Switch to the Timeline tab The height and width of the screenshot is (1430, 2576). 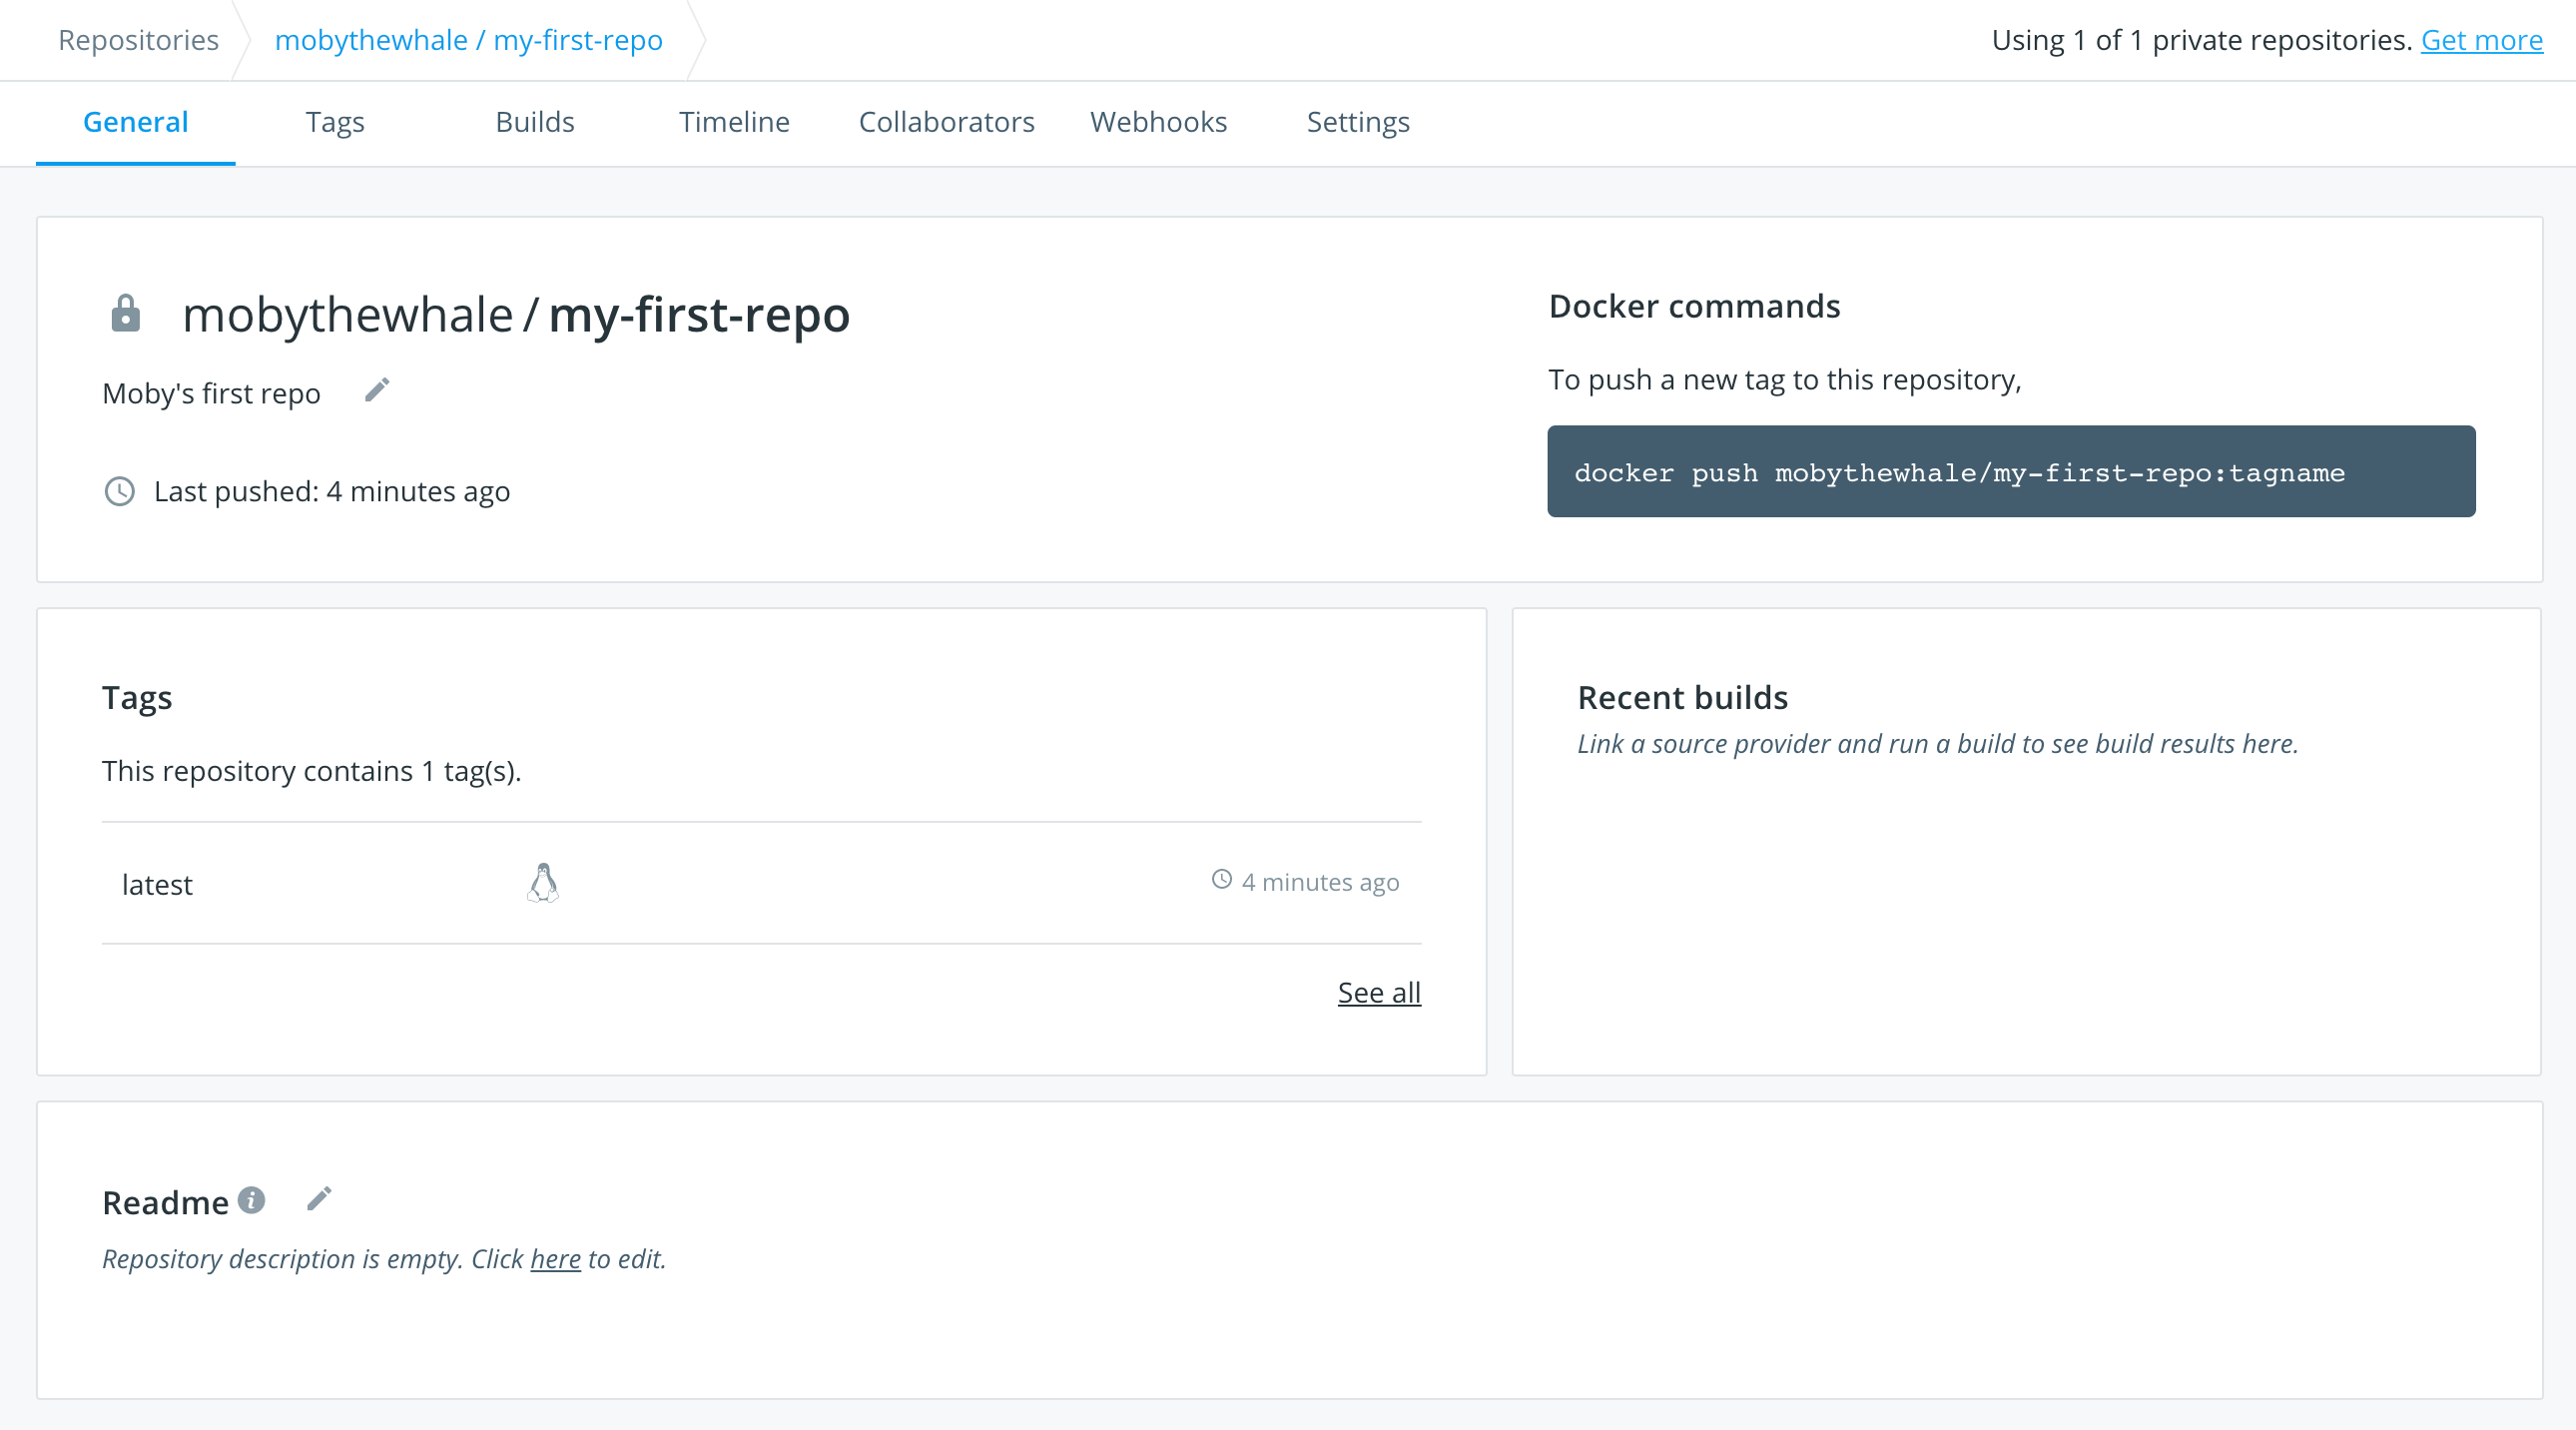[735, 122]
